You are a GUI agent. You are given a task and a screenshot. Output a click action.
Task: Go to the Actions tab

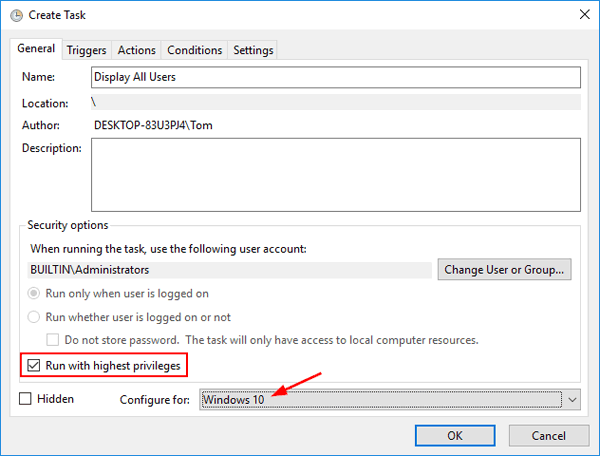(x=136, y=50)
